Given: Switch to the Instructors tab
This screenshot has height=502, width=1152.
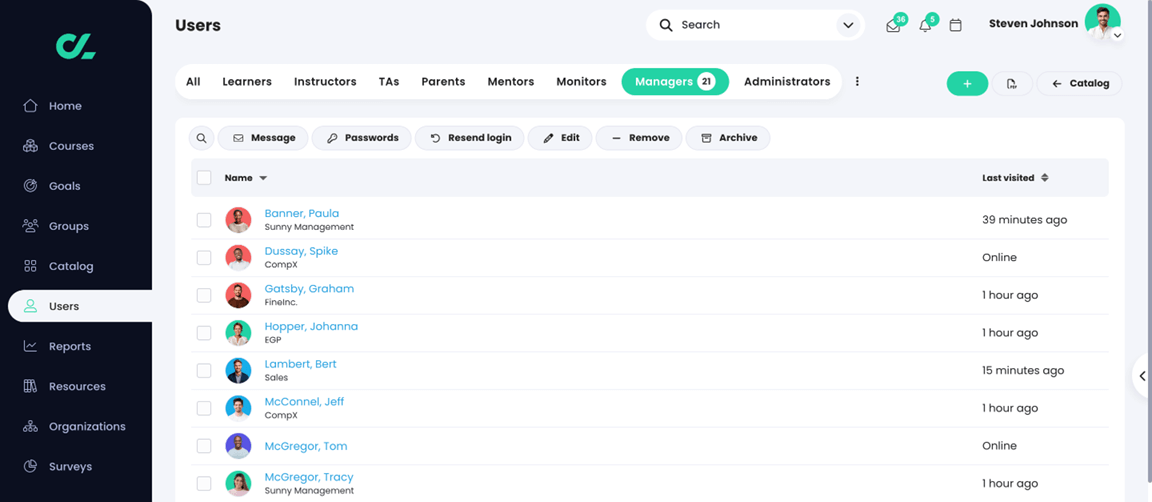Looking at the screenshot, I should (325, 82).
